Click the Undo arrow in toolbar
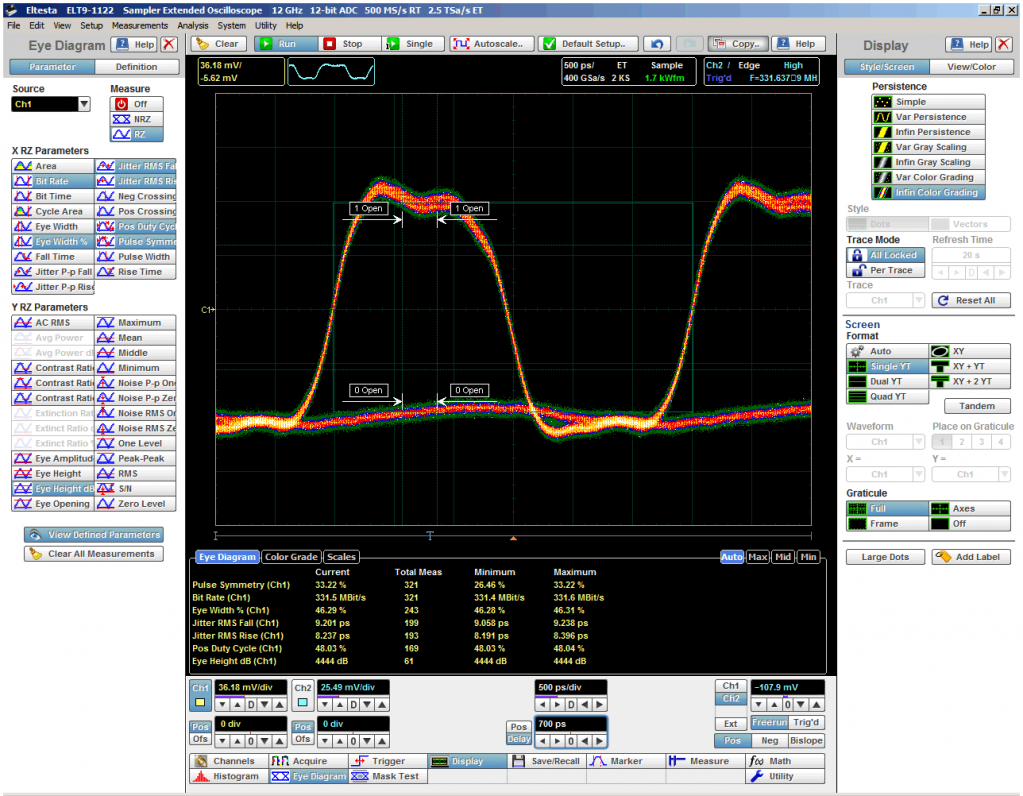This screenshot has width=1023, height=796. (656, 44)
